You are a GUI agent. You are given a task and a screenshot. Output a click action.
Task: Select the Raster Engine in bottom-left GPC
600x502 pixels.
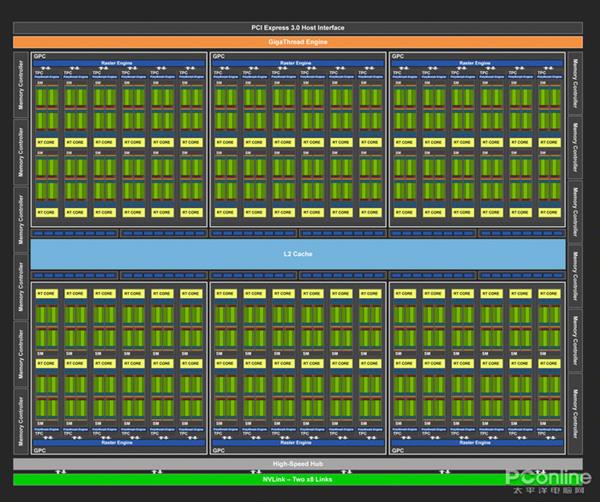119,441
